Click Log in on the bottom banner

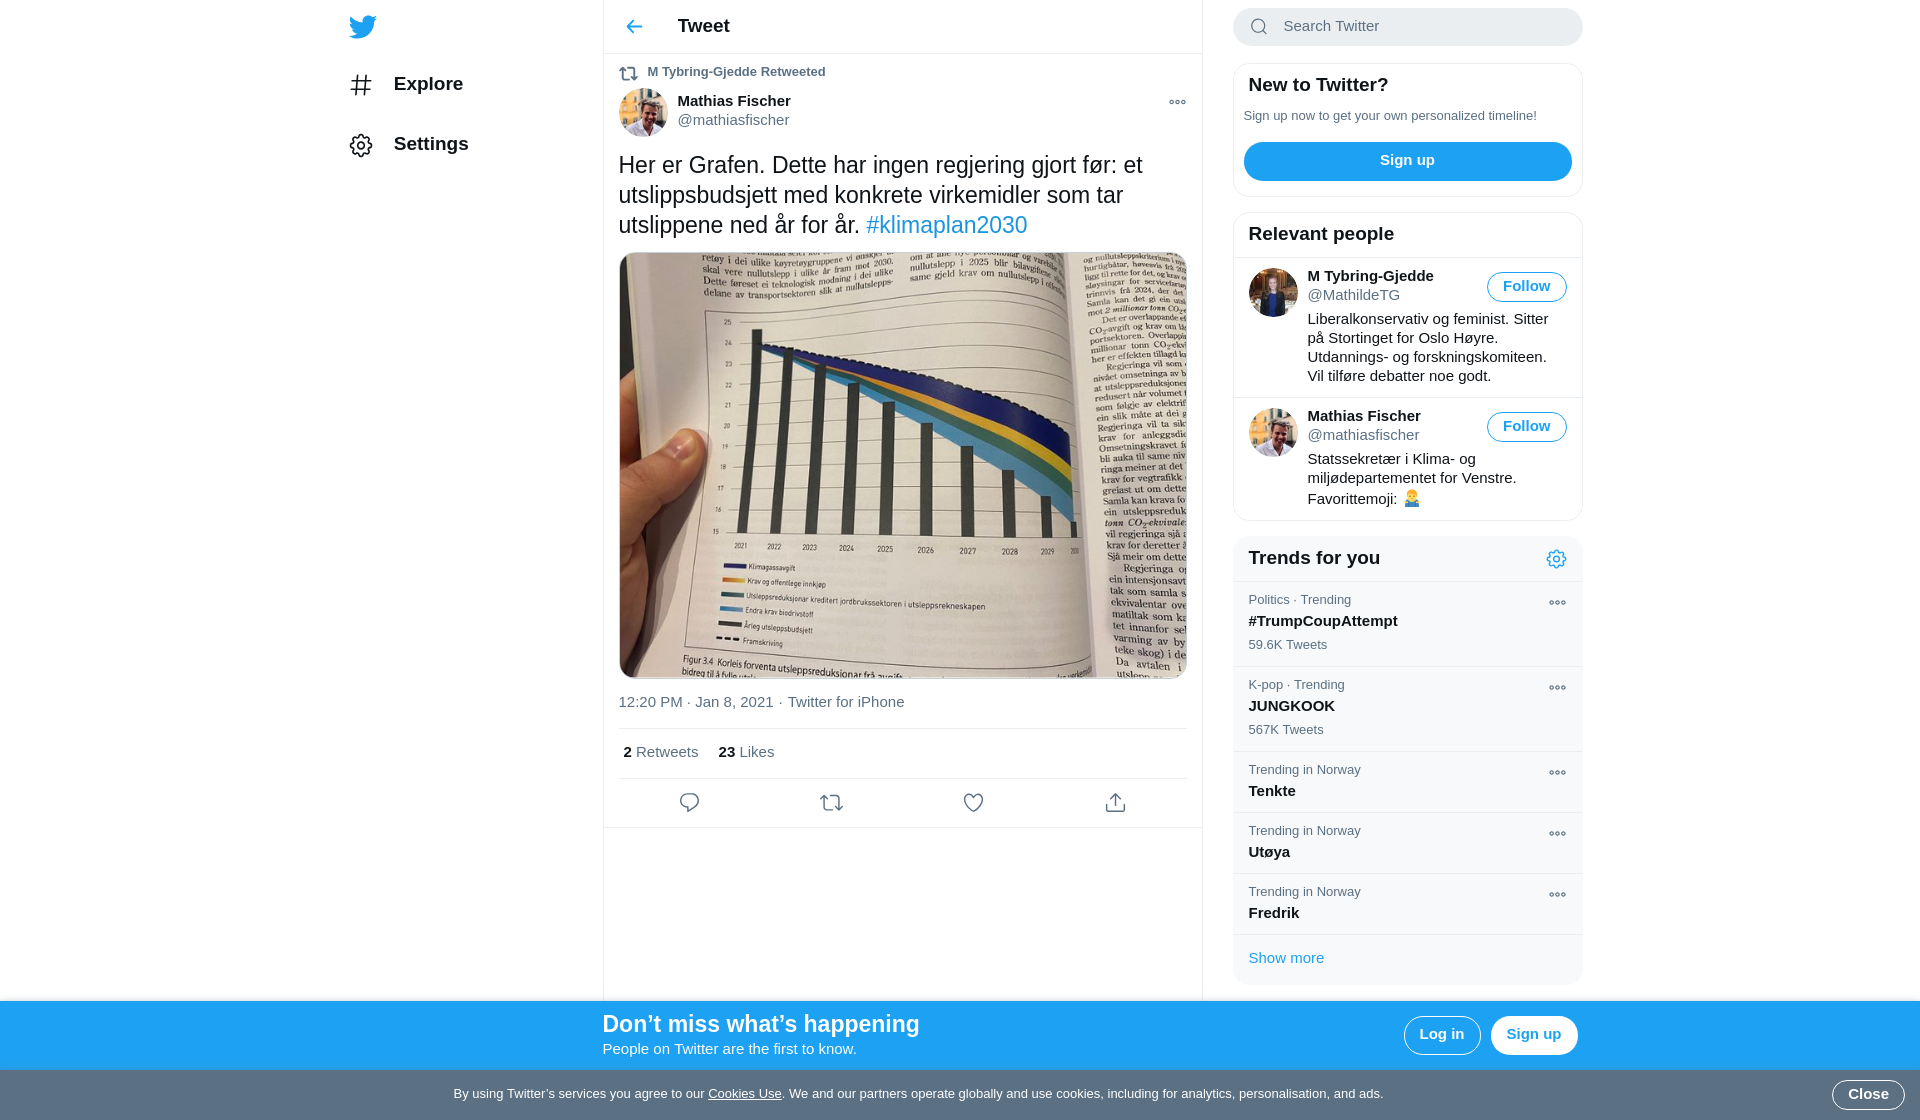pyautogui.click(x=1441, y=1035)
